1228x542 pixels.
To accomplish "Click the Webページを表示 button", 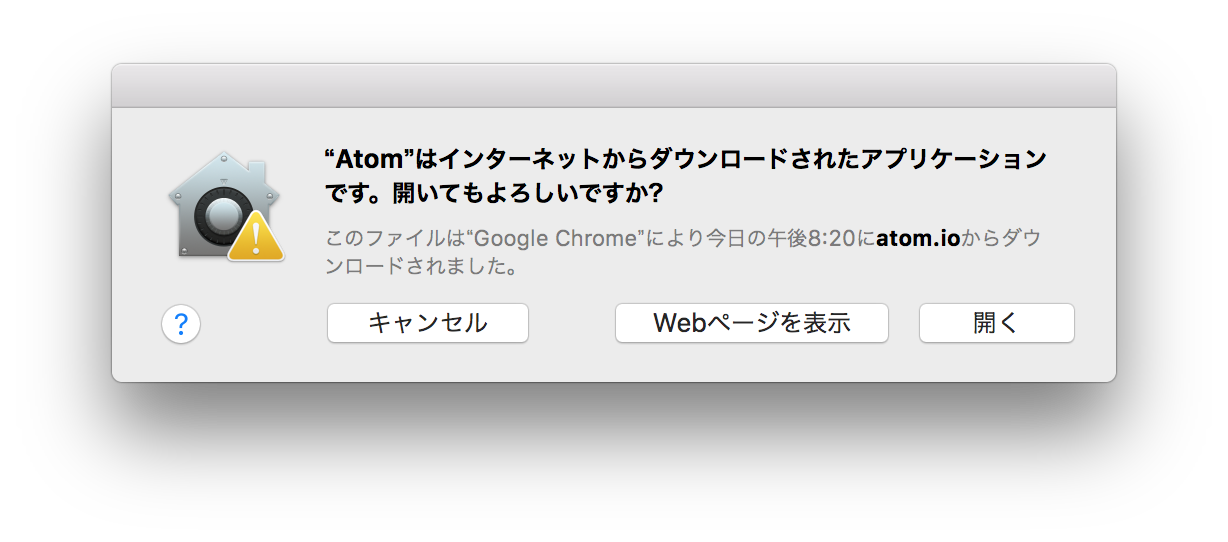I will (x=752, y=323).
